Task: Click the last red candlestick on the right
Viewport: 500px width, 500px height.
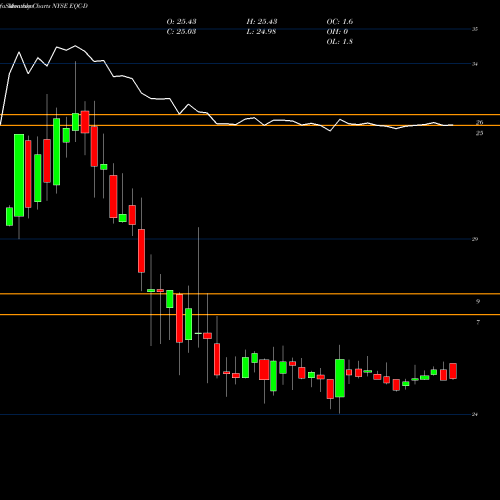Action: [453, 371]
